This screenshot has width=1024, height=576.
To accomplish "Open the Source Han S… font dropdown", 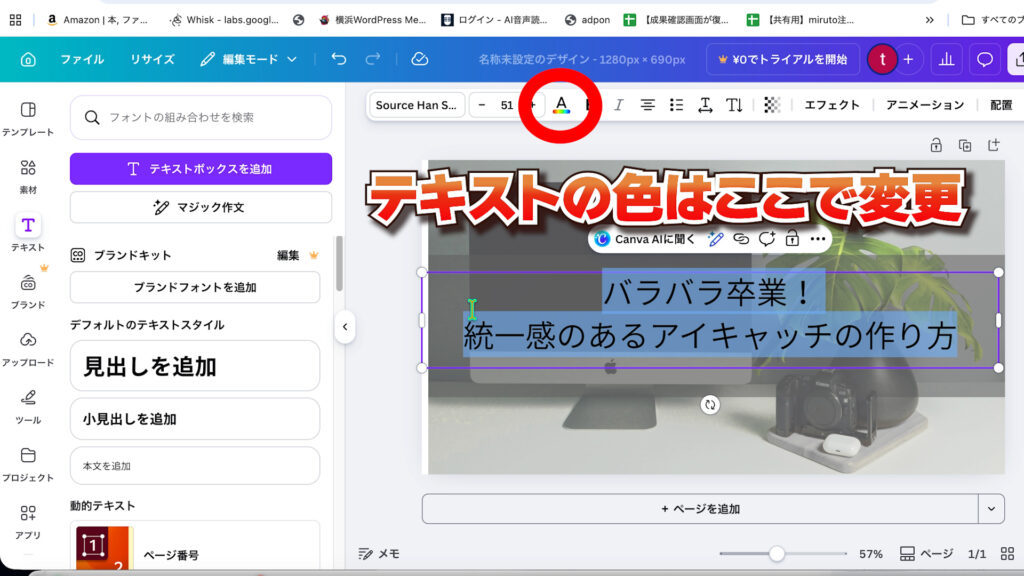I will coord(416,105).
